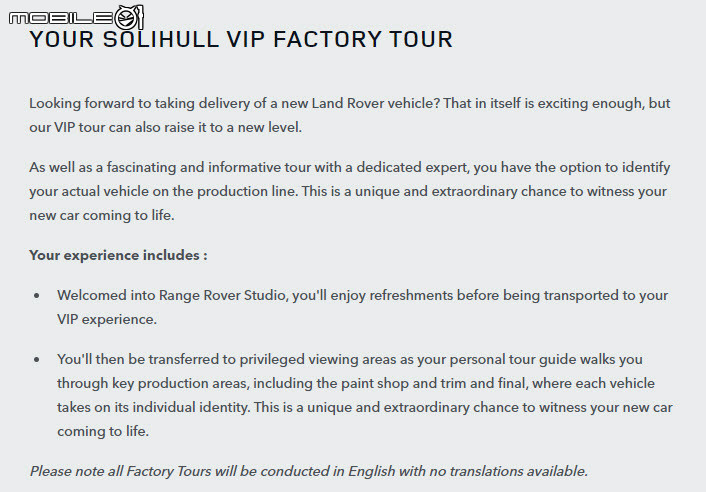The width and height of the screenshot is (706, 492).
Task: Click the 'production line' phrase in the second paragraph
Action: tap(247, 191)
